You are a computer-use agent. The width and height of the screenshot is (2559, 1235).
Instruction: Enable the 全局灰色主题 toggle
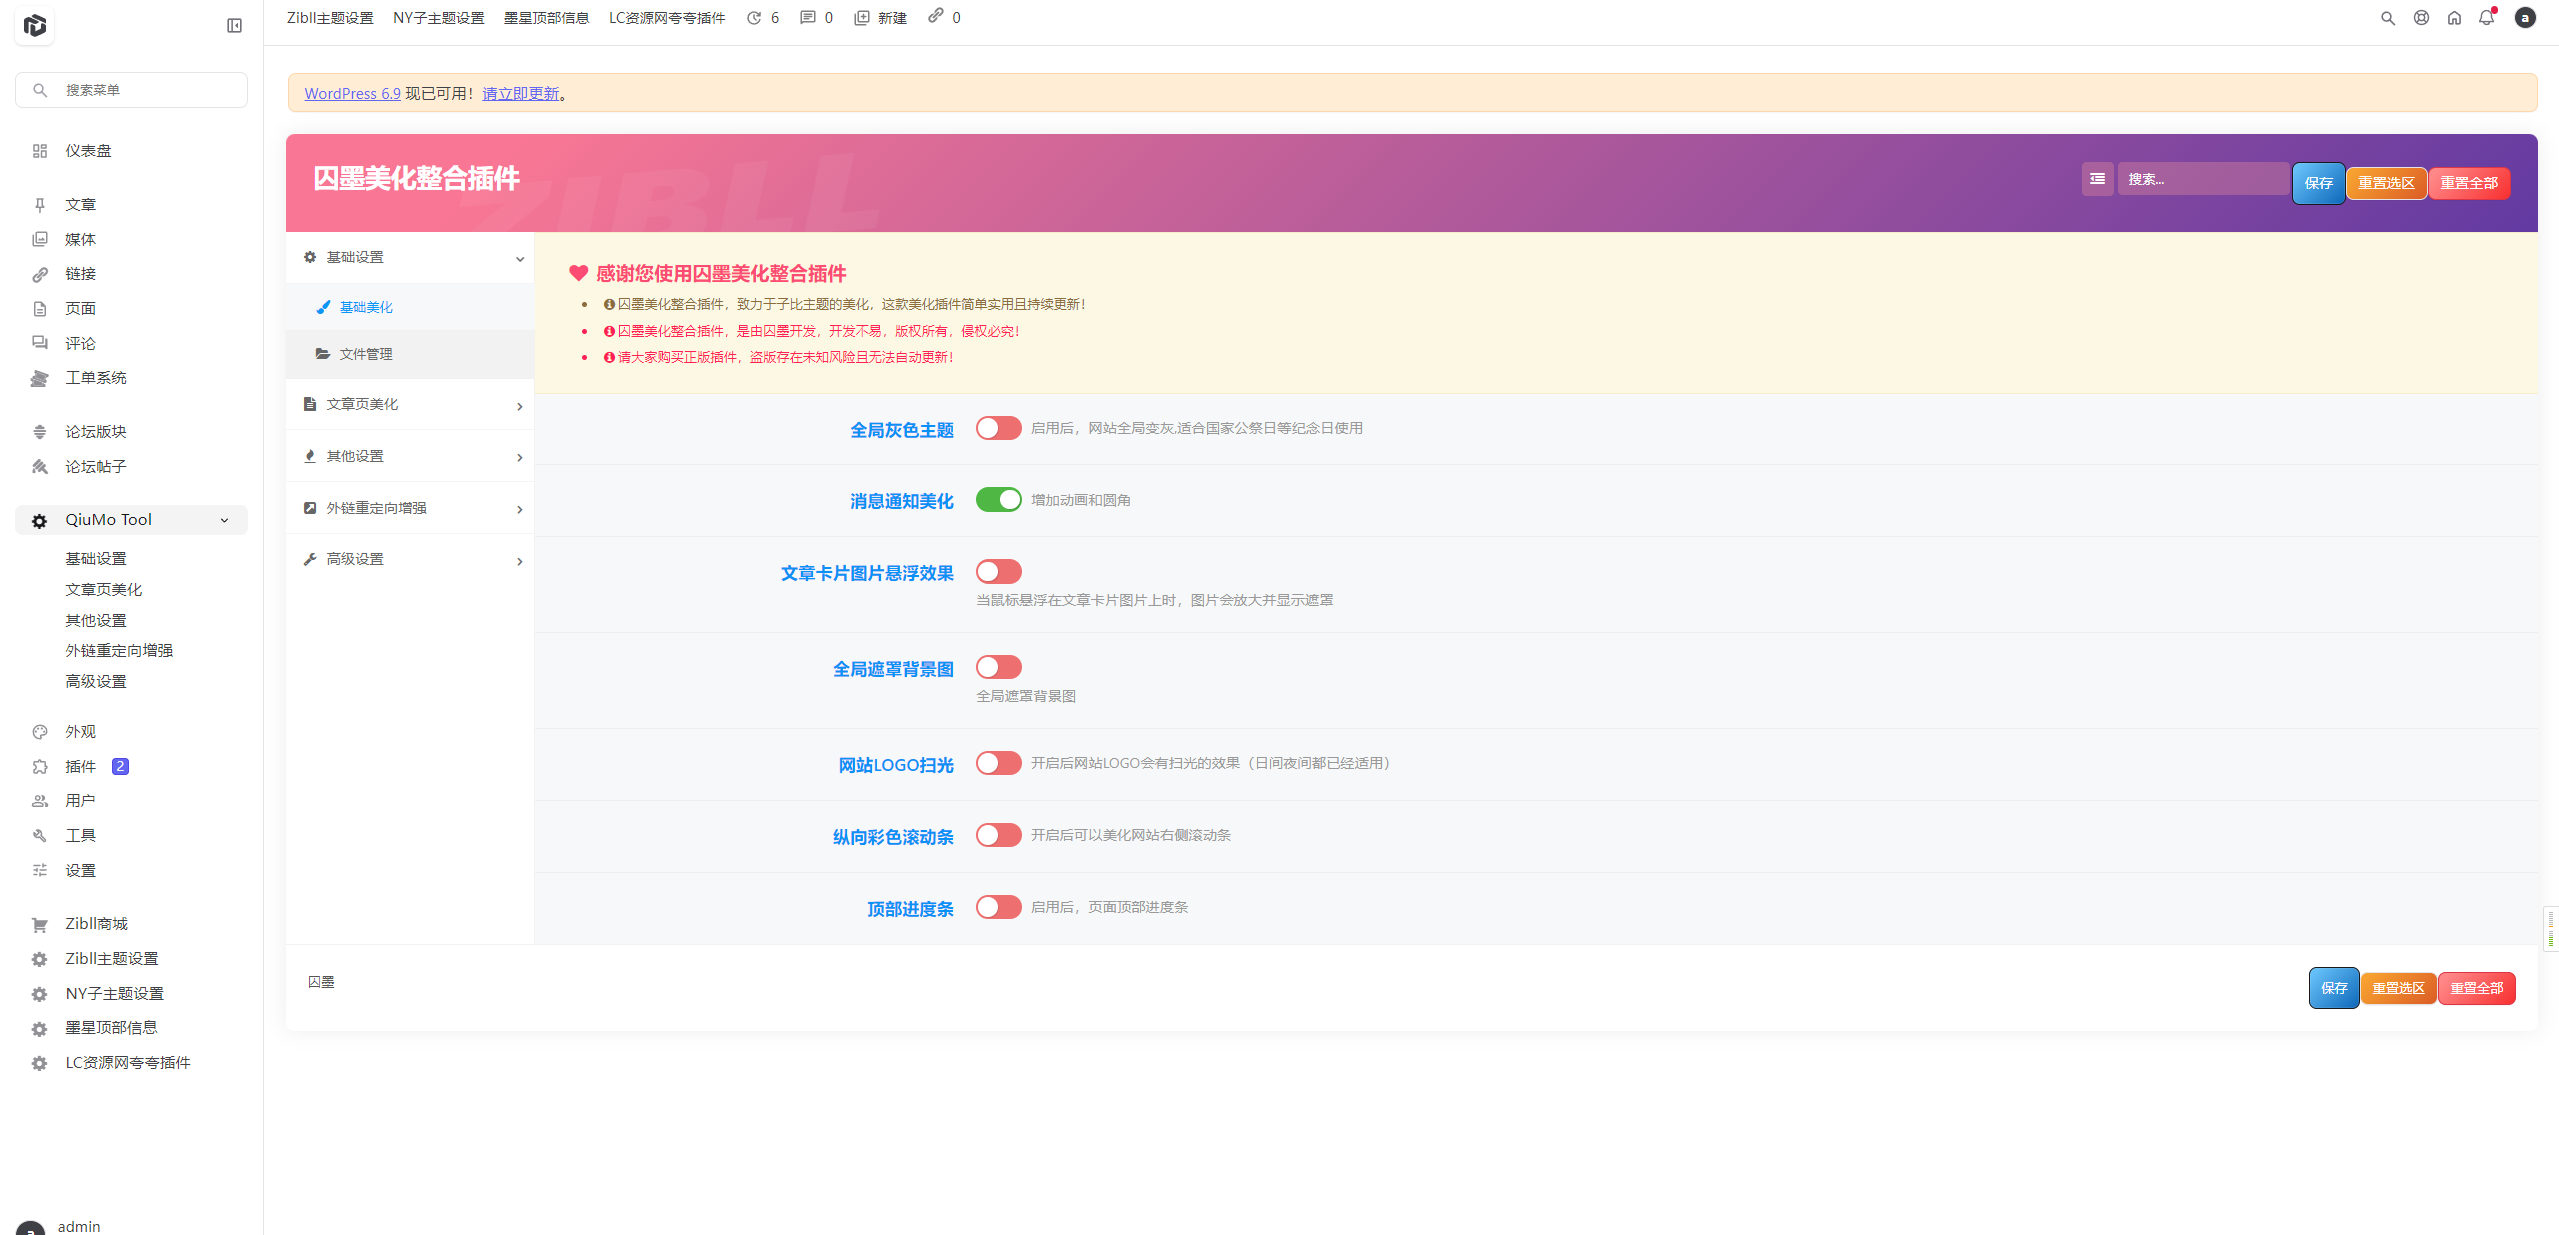tap(998, 428)
